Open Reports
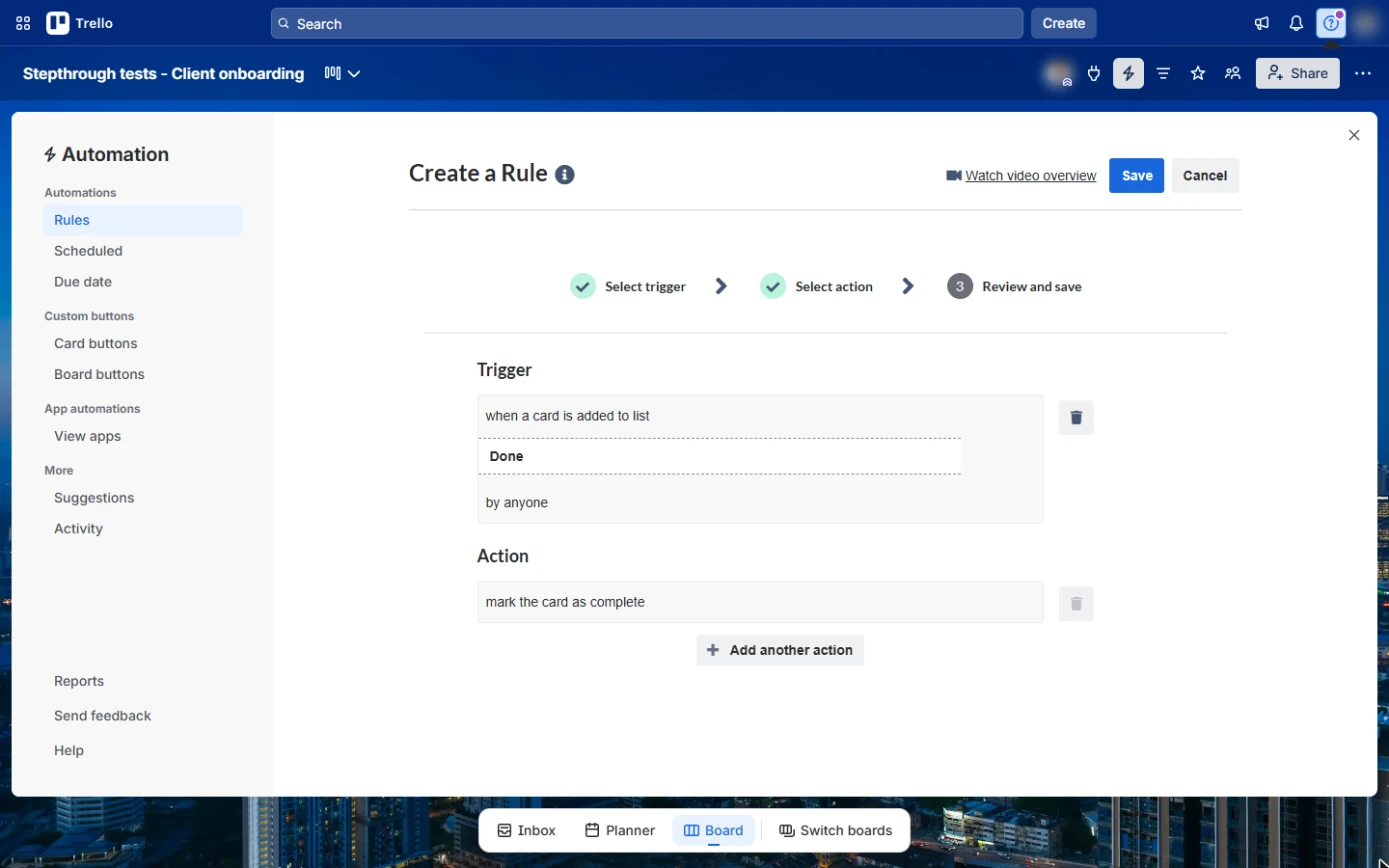The image size is (1389, 868). coord(79,681)
